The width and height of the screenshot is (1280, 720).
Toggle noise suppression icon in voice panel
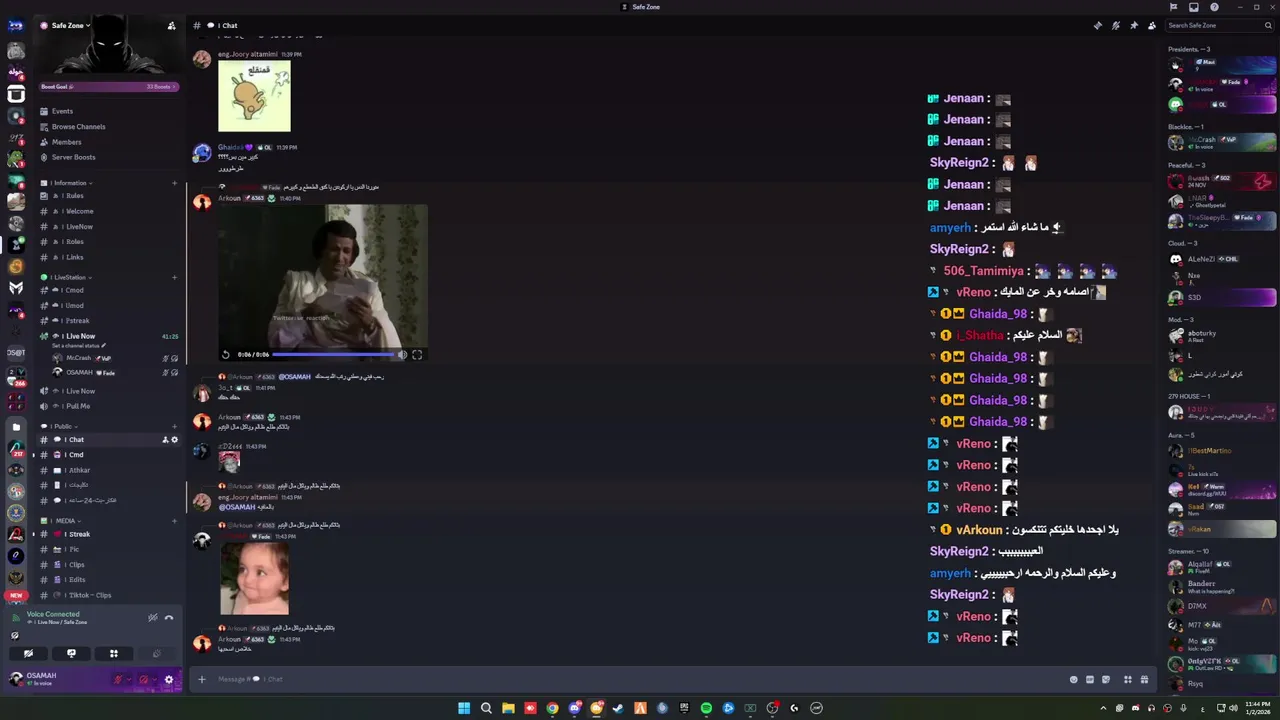coord(153,617)
